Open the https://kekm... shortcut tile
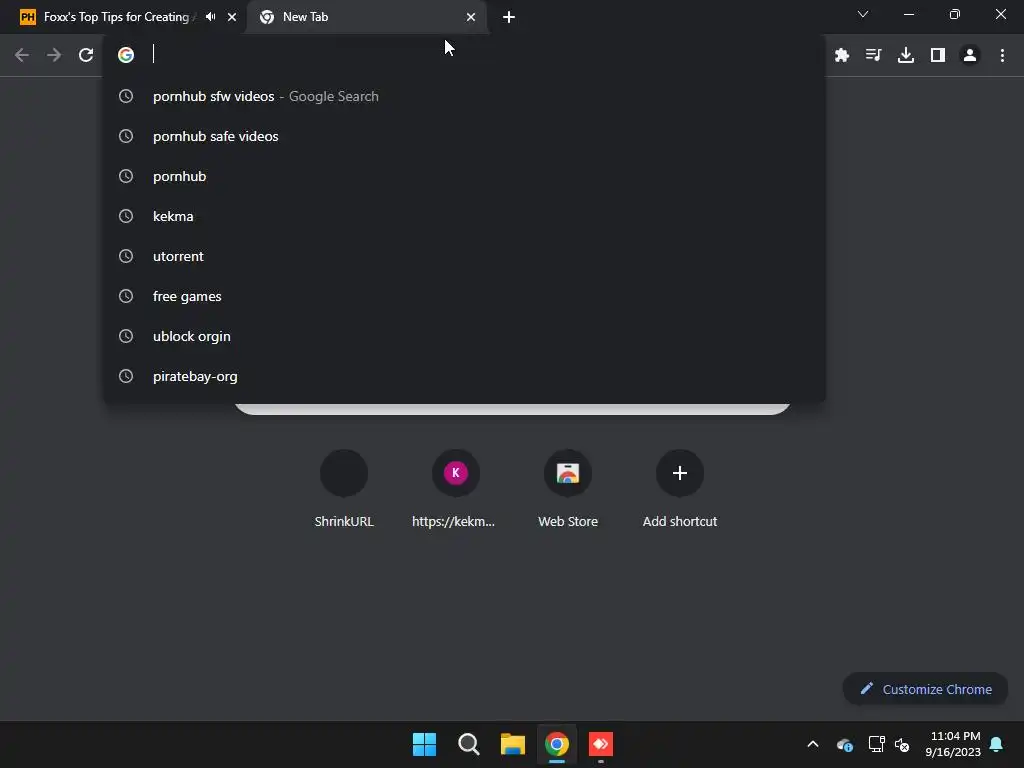1024x768 pixels. click(x=455, y=489)
